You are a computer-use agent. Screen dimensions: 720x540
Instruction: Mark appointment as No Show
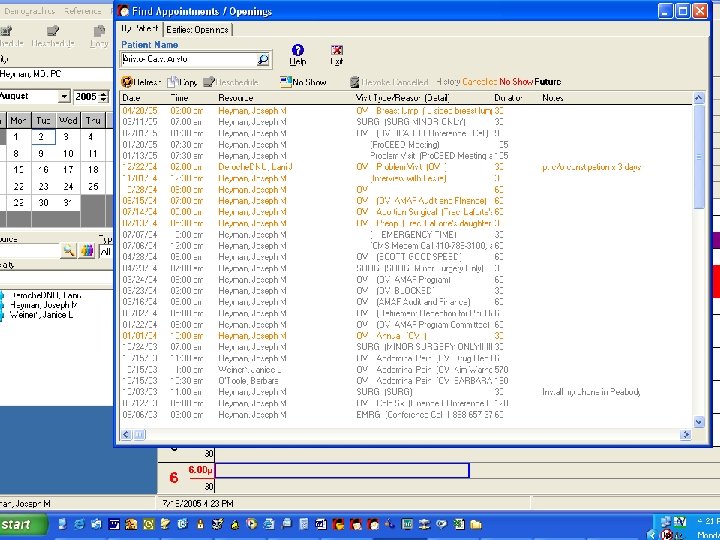(304, 82)
